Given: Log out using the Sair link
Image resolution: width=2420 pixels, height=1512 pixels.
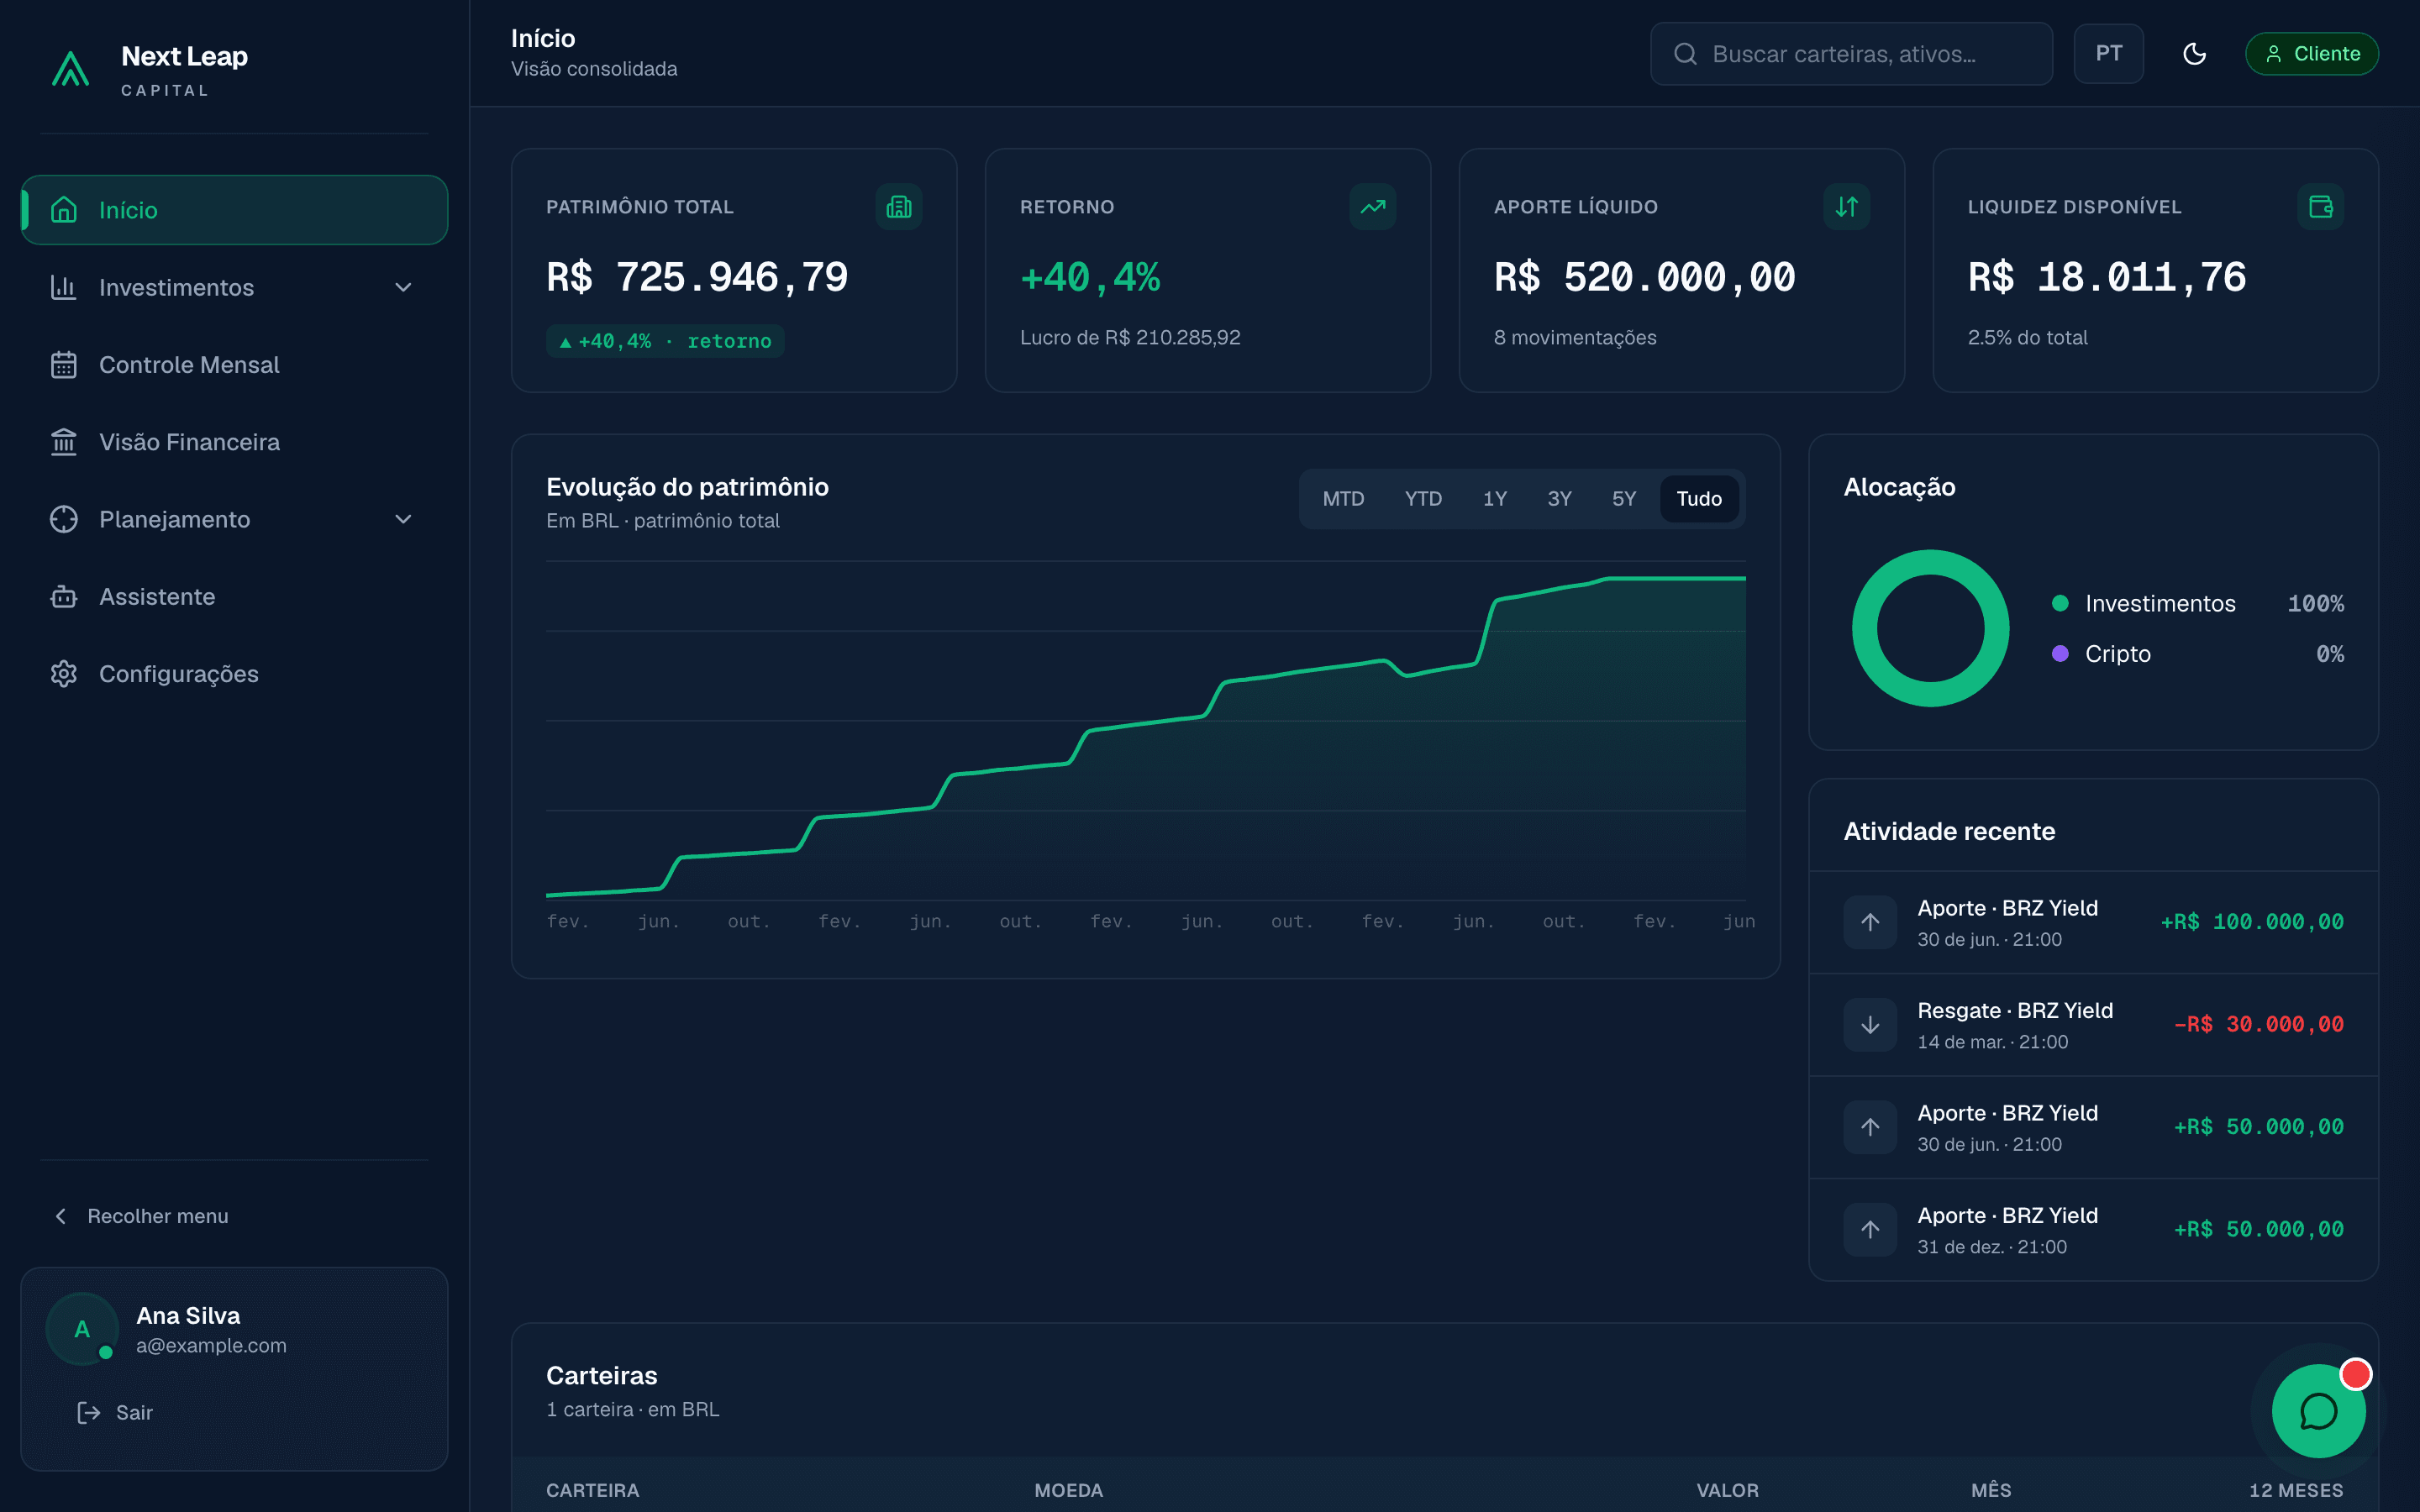Looking at the screenshot, I should (x=115, y=1413).
